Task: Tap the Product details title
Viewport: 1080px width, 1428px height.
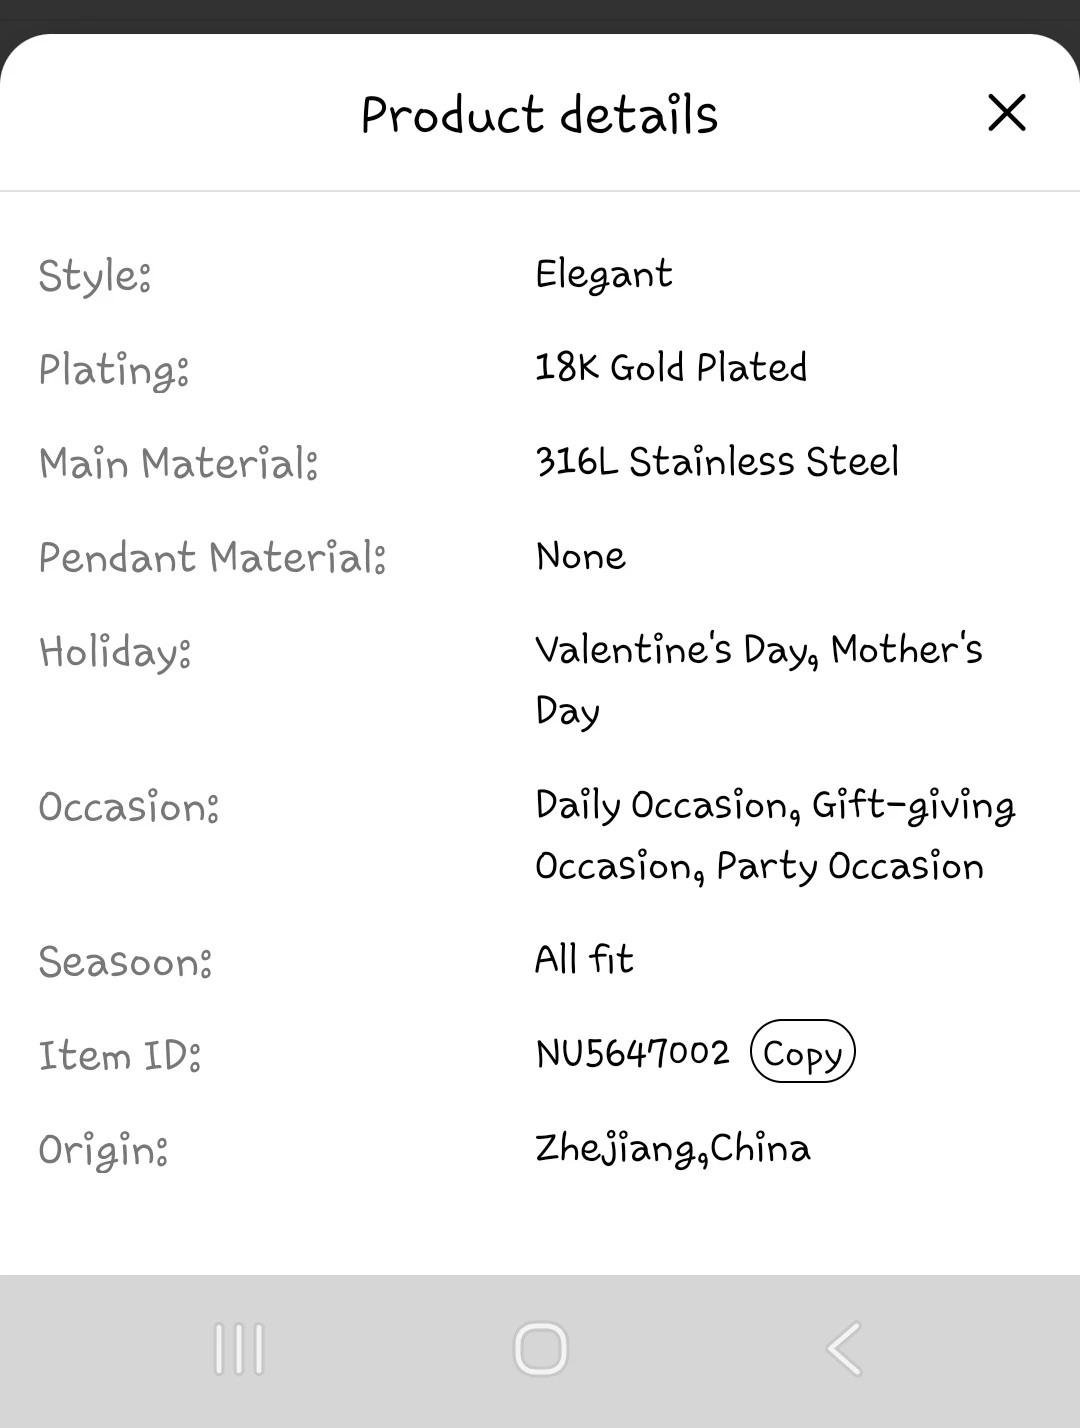Action: 539,115
